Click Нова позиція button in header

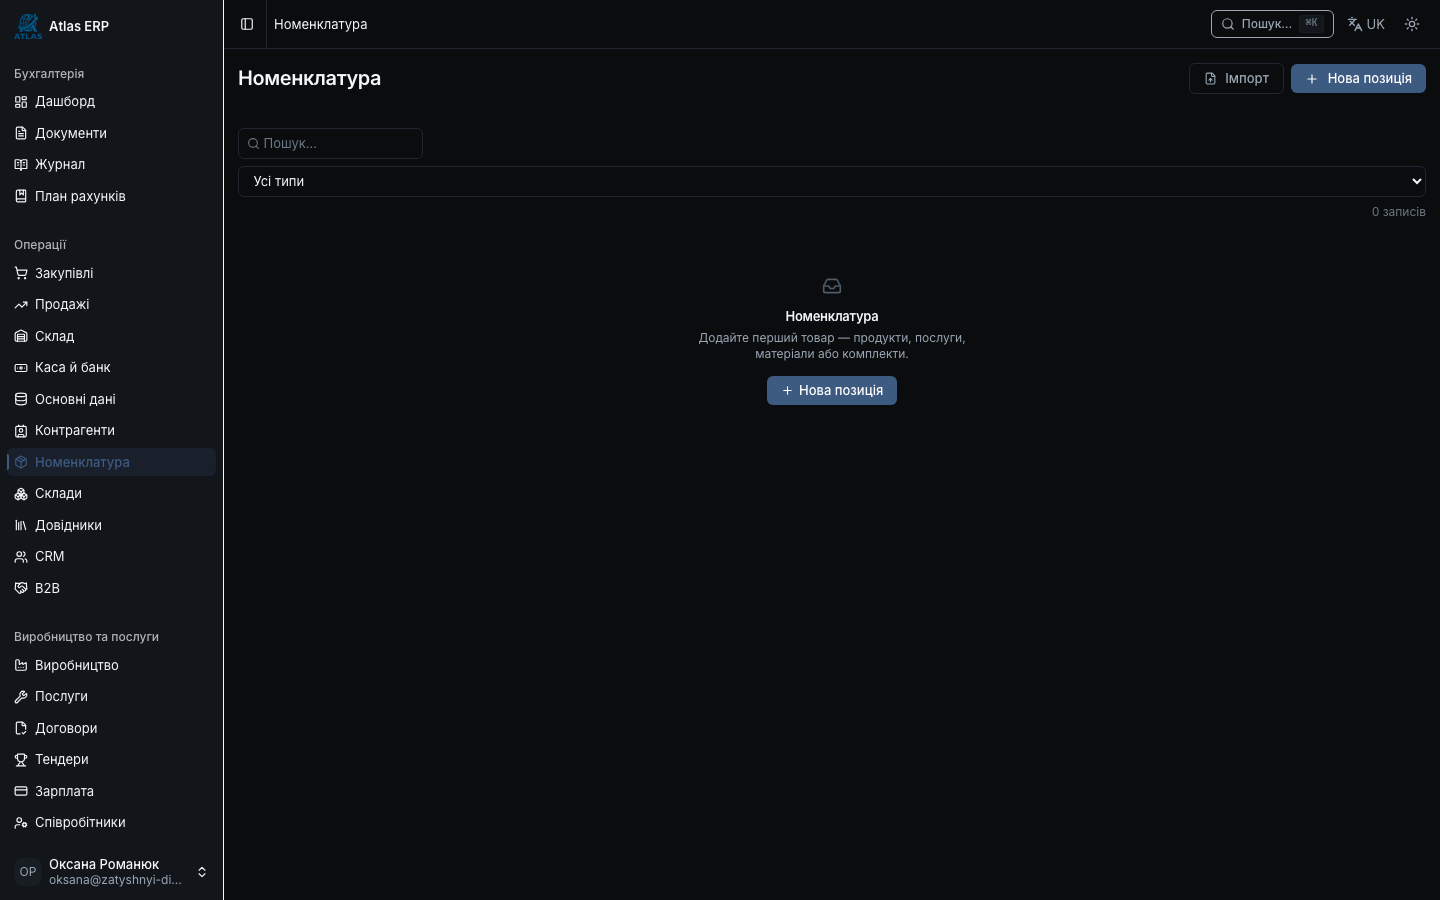click(x=1358, y=78)
